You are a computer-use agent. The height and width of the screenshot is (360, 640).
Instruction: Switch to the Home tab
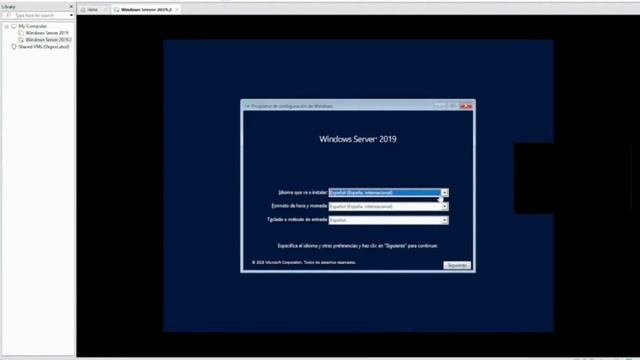tap(93, 9)
